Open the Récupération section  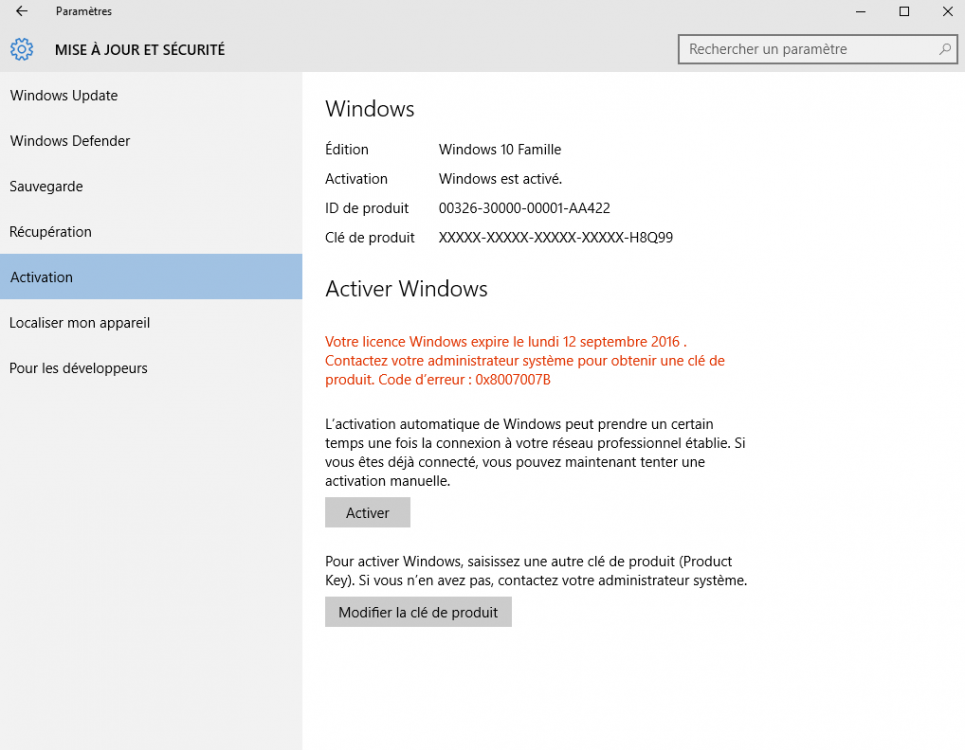coord(50,231)
